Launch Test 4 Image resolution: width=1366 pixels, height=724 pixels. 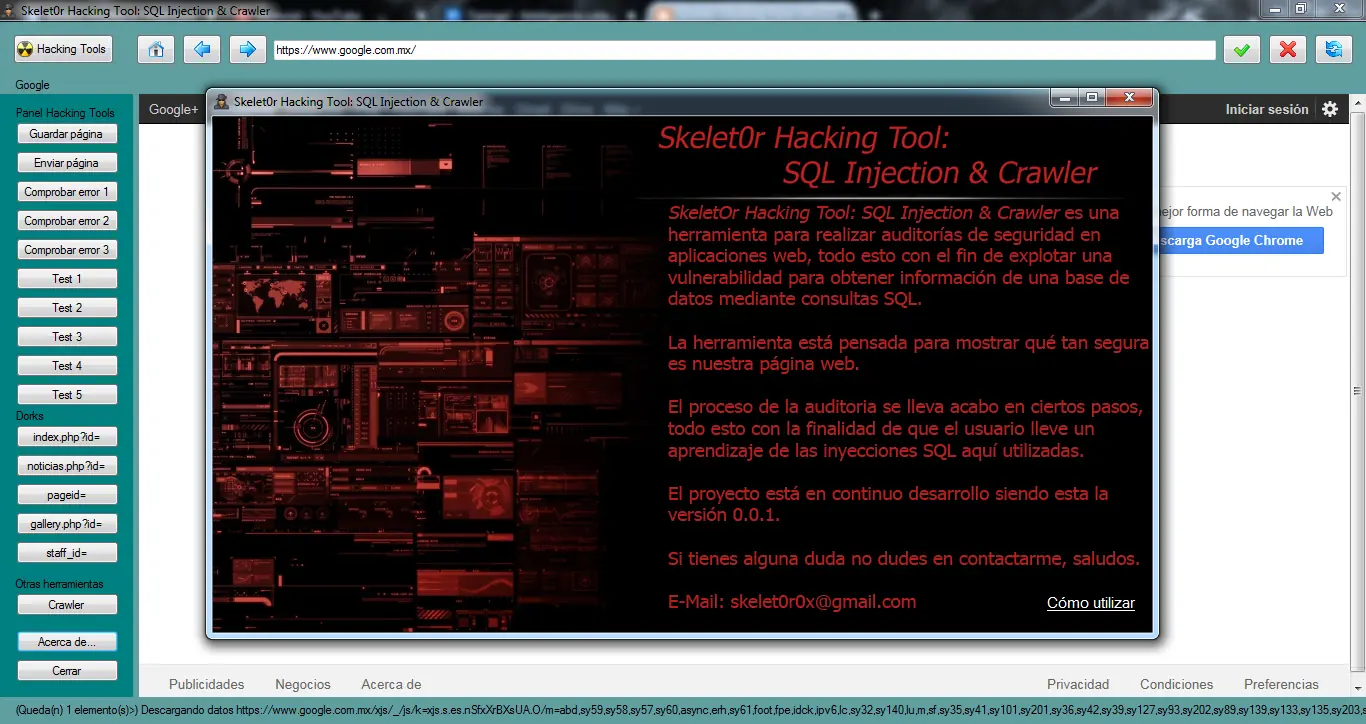[67, 366]
